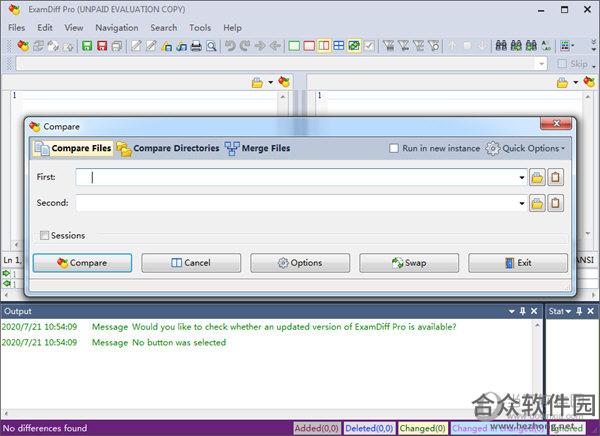Open the Stat panel dropdown arrow
Screen dimensions: 600x436
[568, 311]
